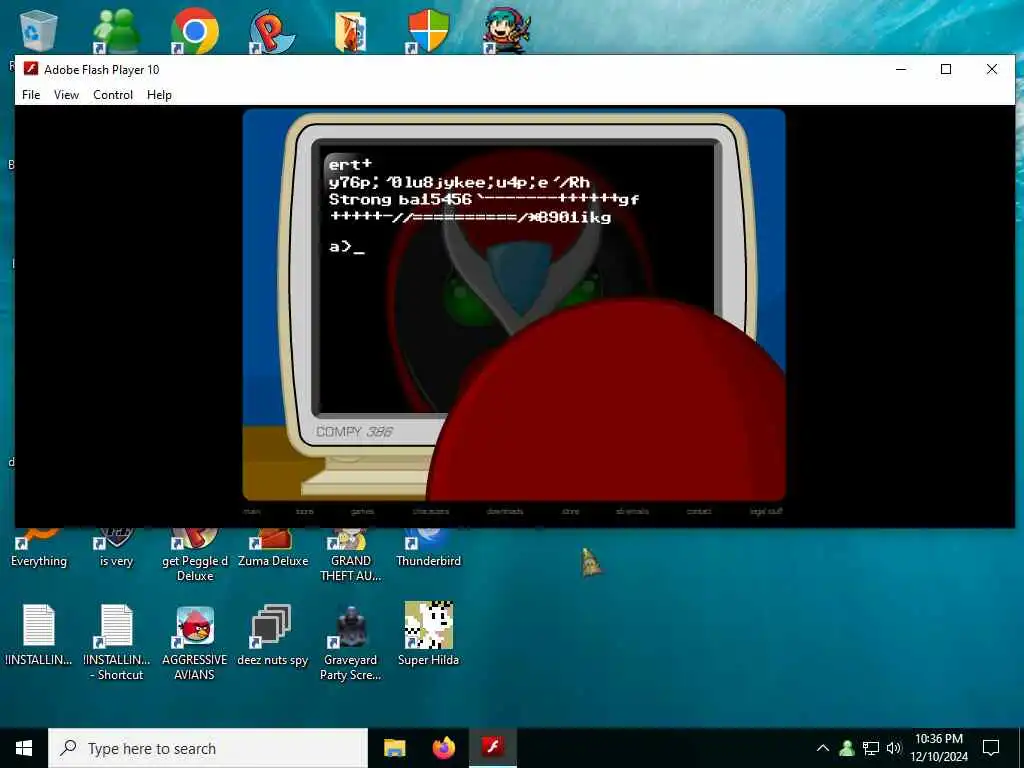Click the Adobe Flash Player title bar icon
Viewport: 1024px width, 768px height.
point(31,69)
